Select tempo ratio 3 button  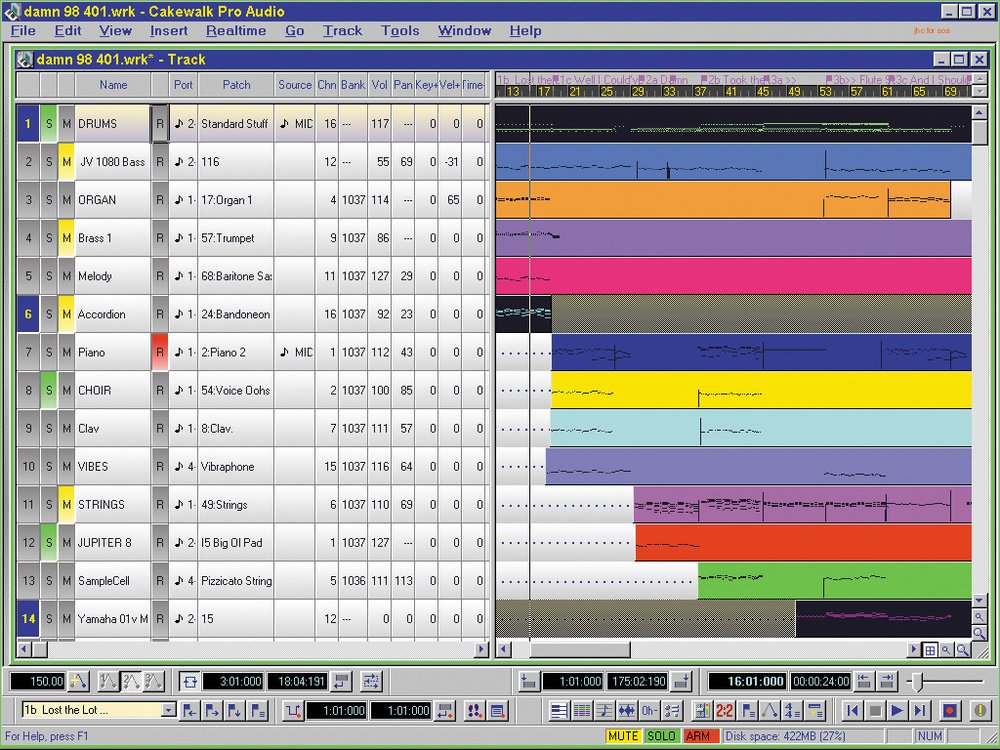pyautogui.click(x=153, y=681)
